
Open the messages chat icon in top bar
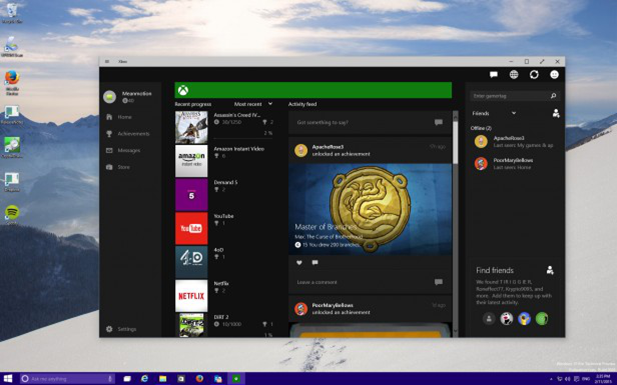coord(493,74)
